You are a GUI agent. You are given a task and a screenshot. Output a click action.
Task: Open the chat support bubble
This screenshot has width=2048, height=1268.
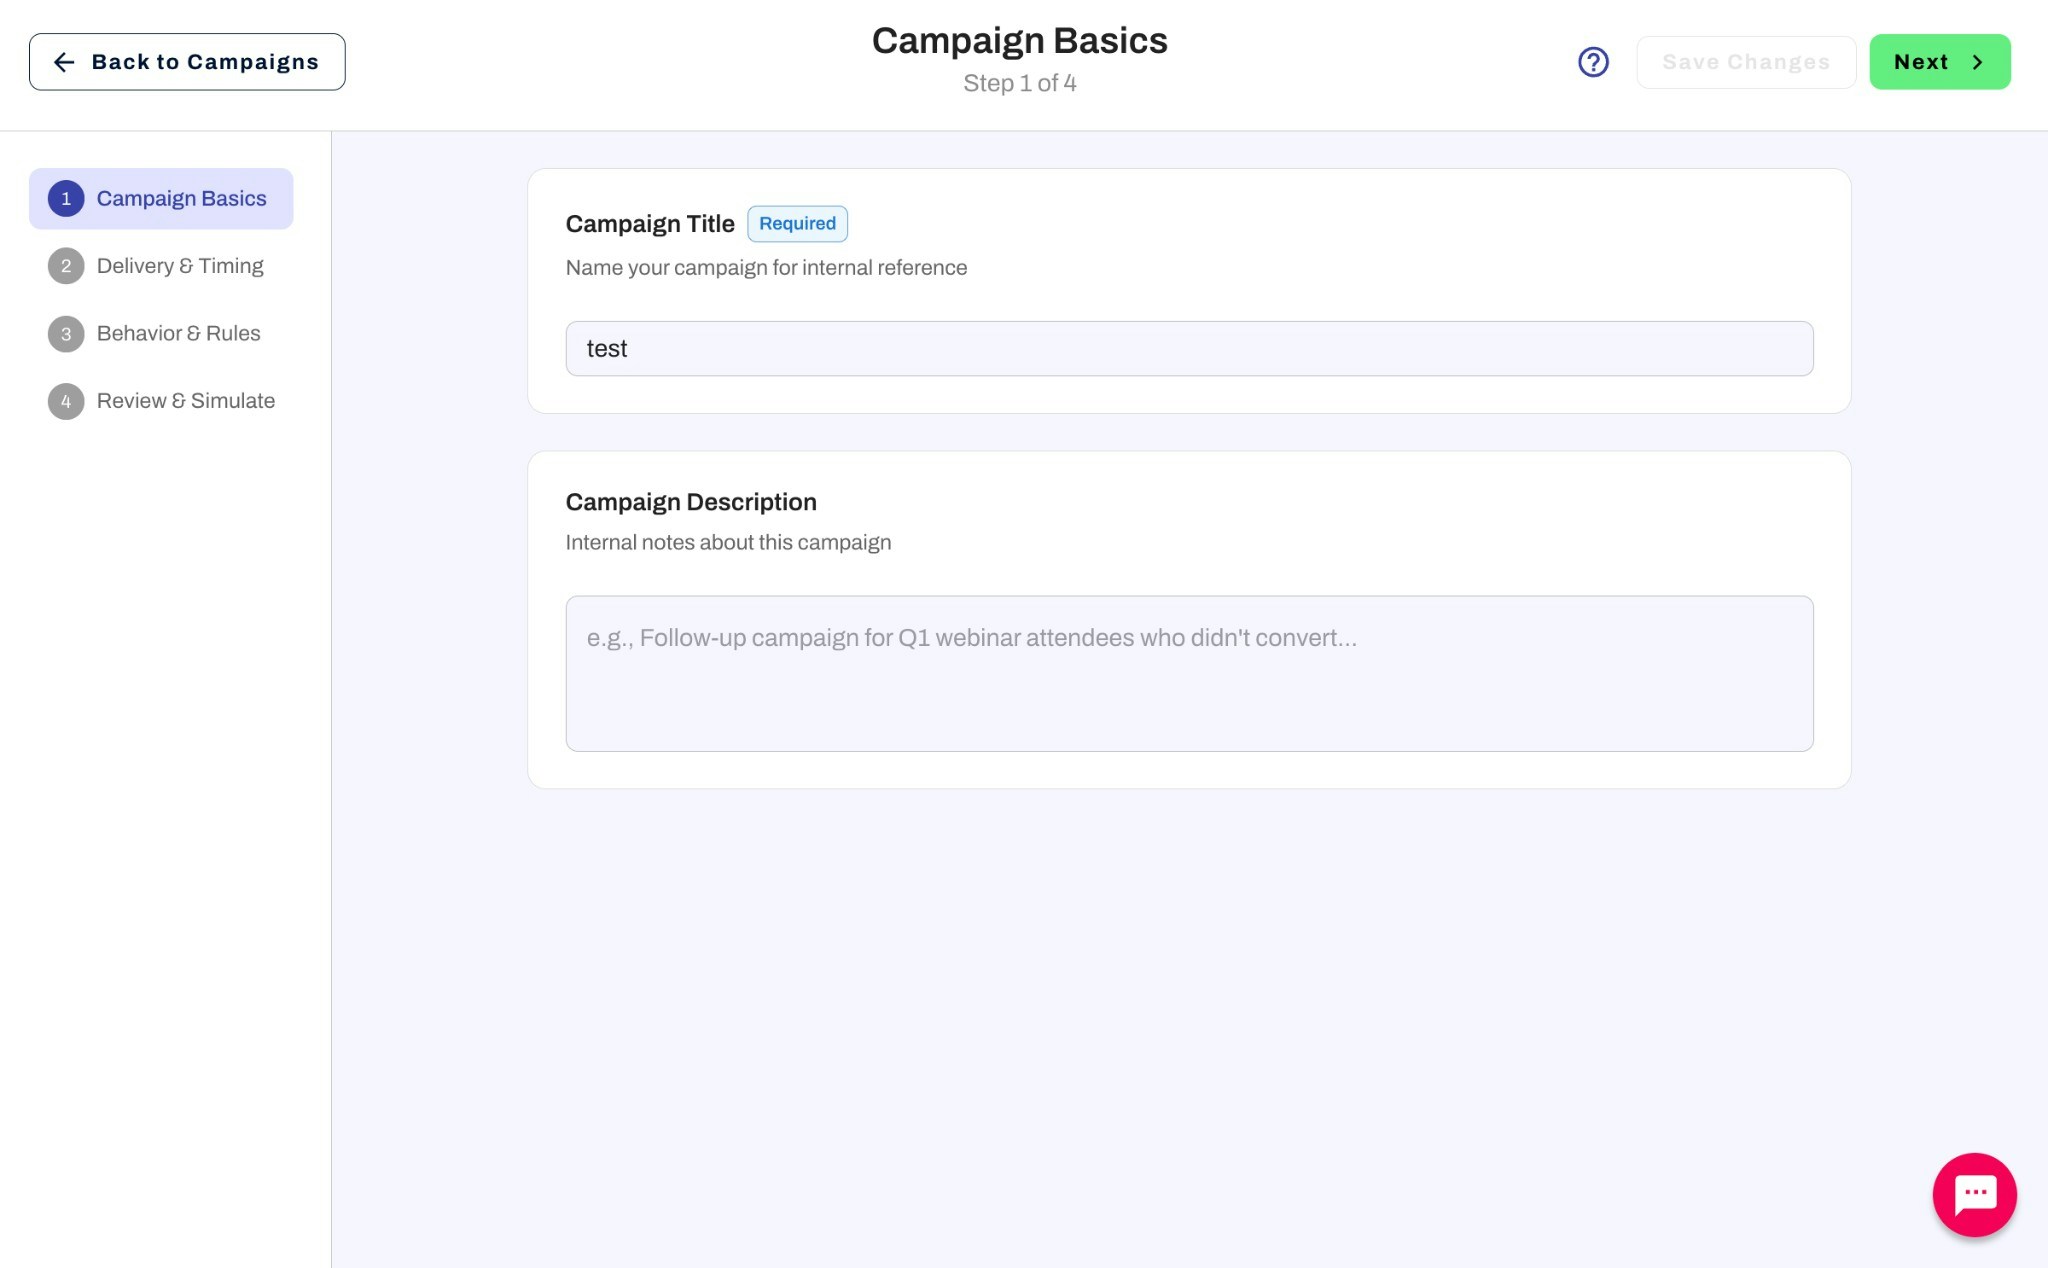1974,1195
